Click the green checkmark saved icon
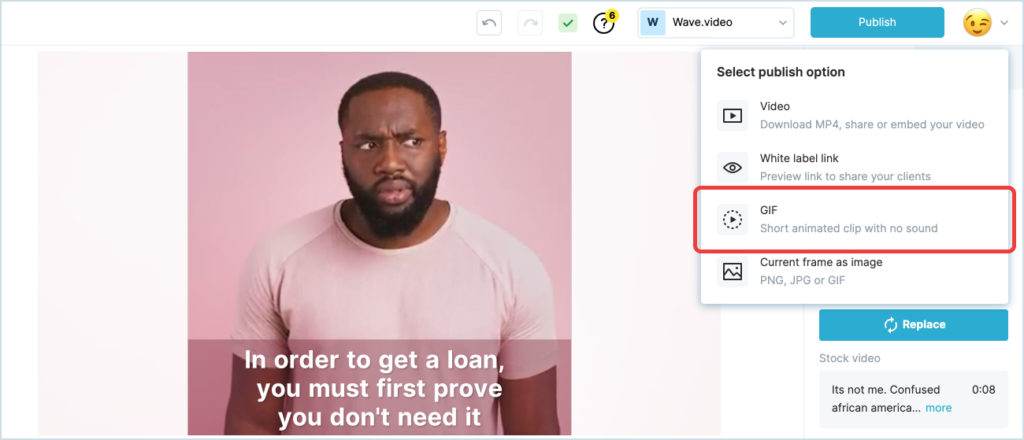Image resolution: width=1024 pixels, height=440 pixels. (568, 23)
